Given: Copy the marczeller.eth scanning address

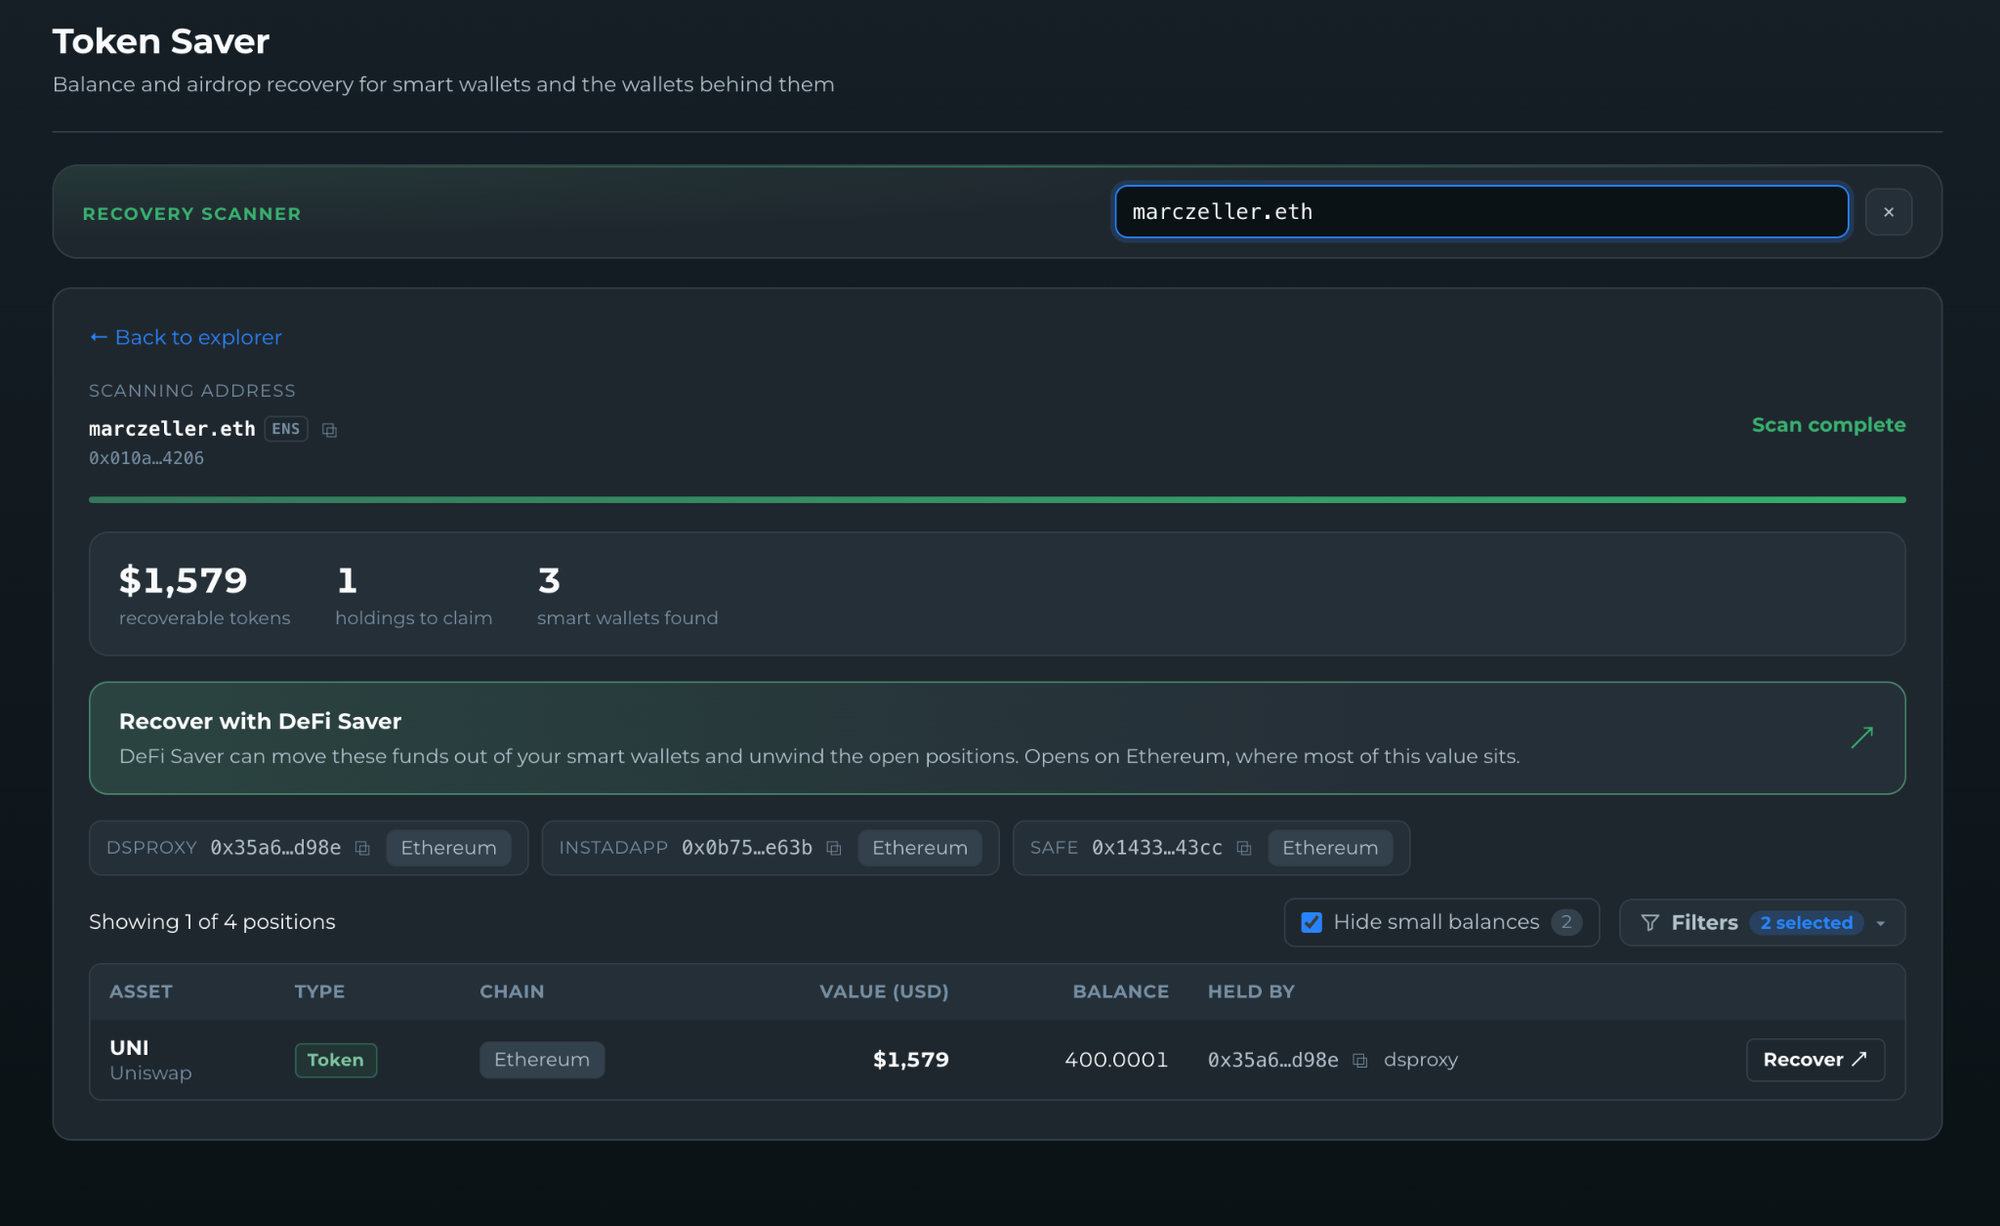Looking at the screenshot, I should click(329, 430).
